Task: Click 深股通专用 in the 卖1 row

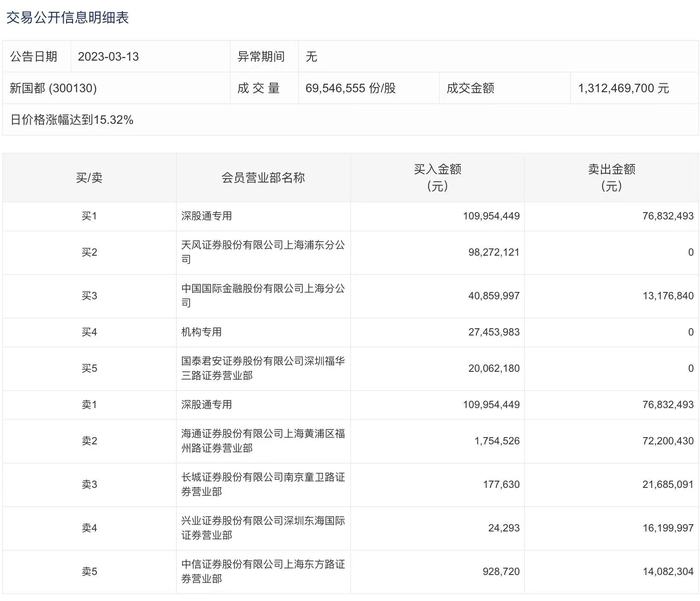Action: (207, 405)
